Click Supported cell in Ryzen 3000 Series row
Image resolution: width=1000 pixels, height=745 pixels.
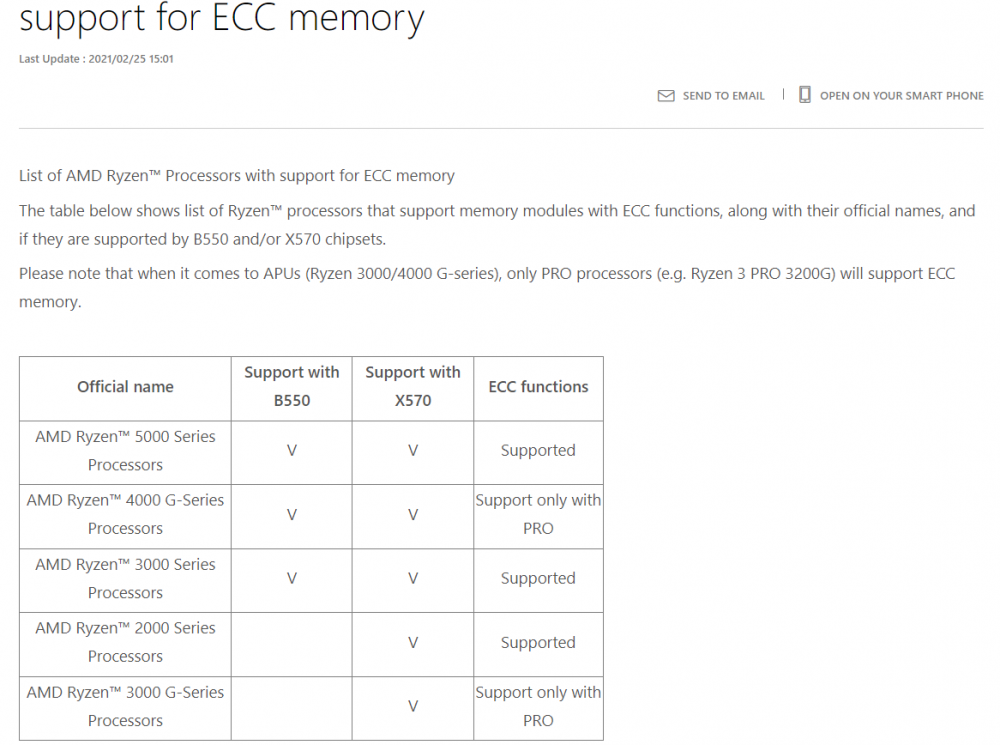[538, 579]
